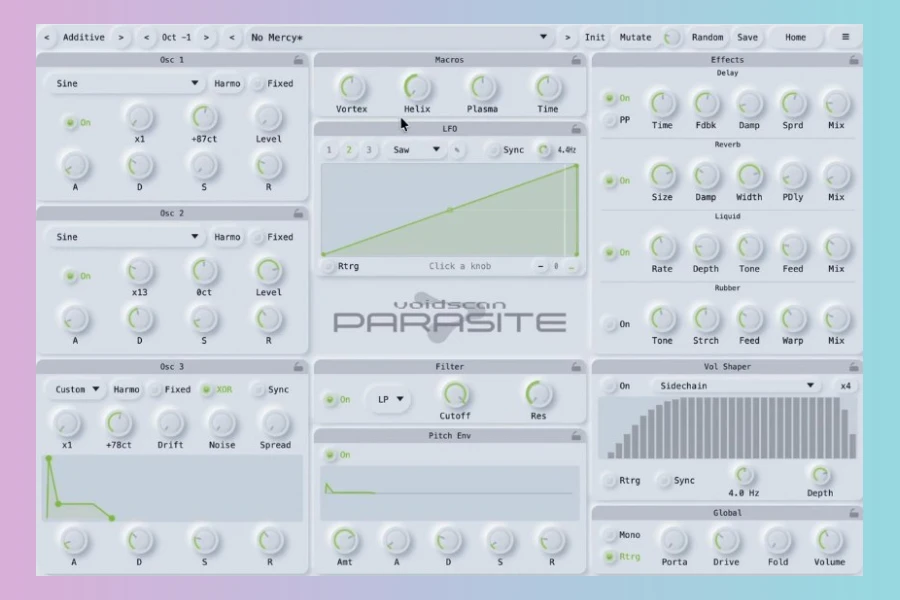Enable Fixed mode on Osc 1

click(x=258, y=84)
